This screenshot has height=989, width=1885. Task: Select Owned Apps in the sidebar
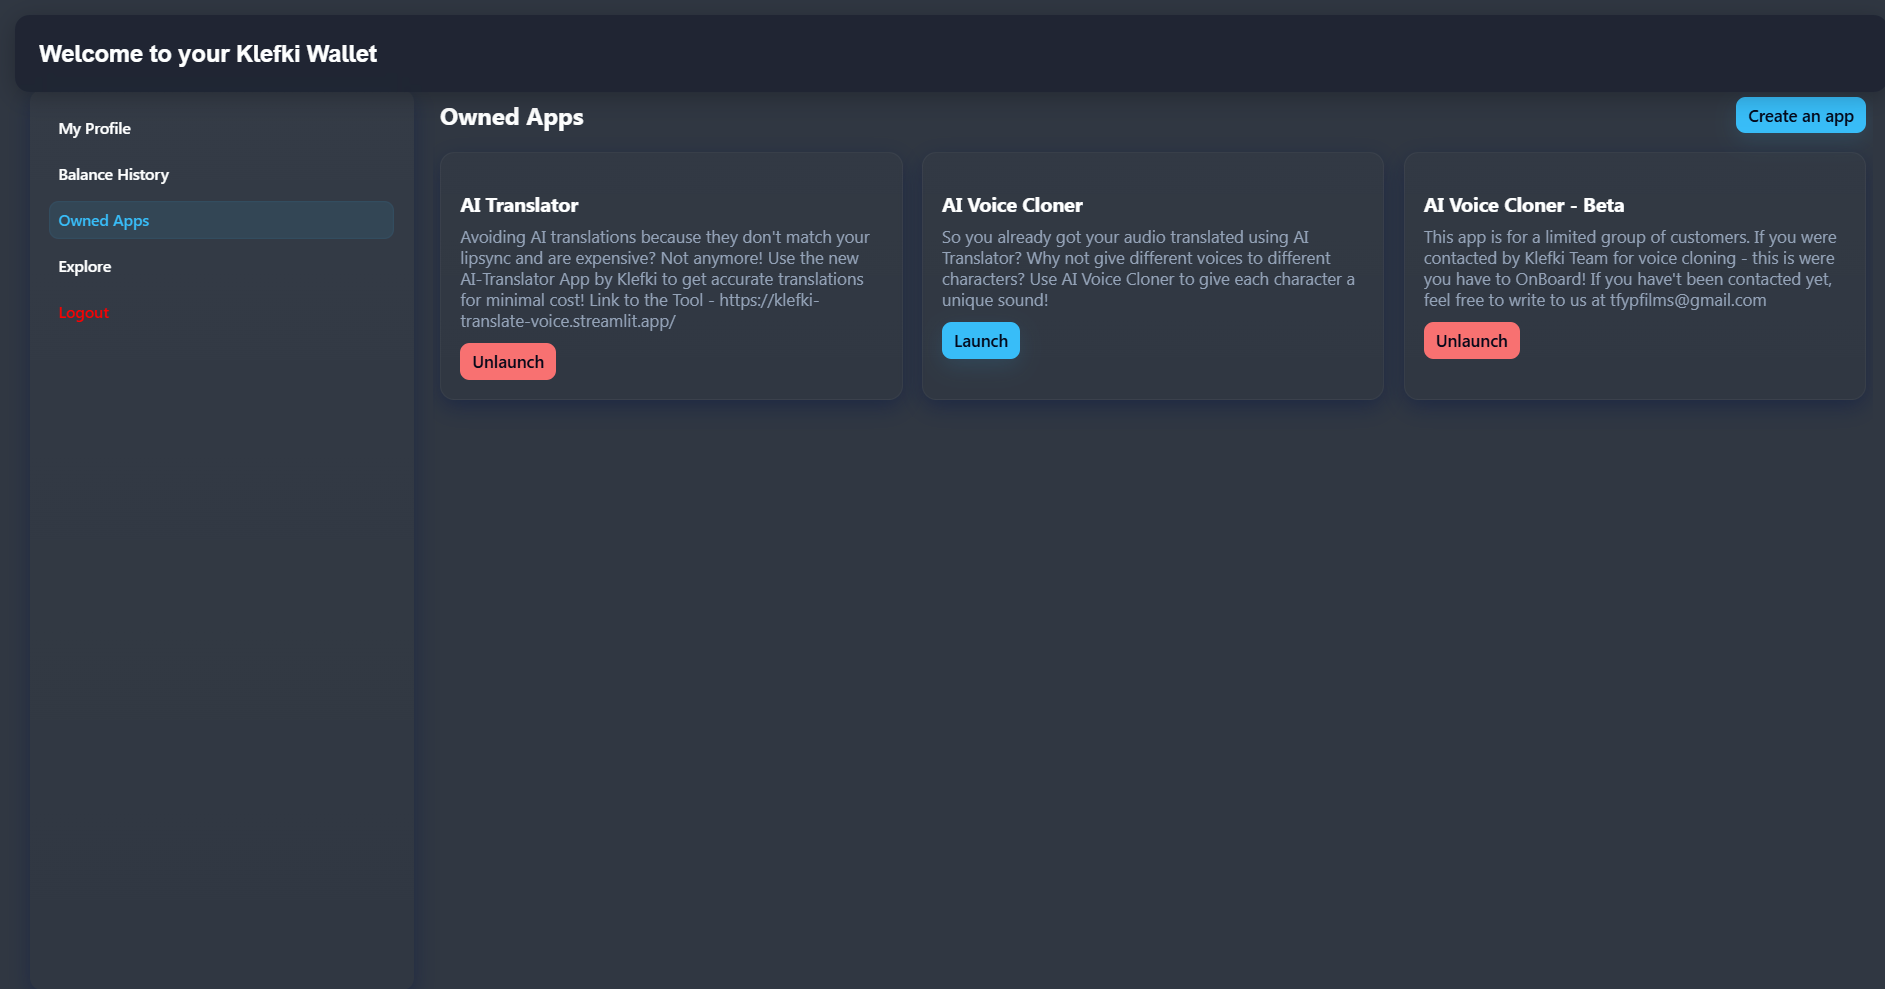pyautogui.click(x=221, y=220)
